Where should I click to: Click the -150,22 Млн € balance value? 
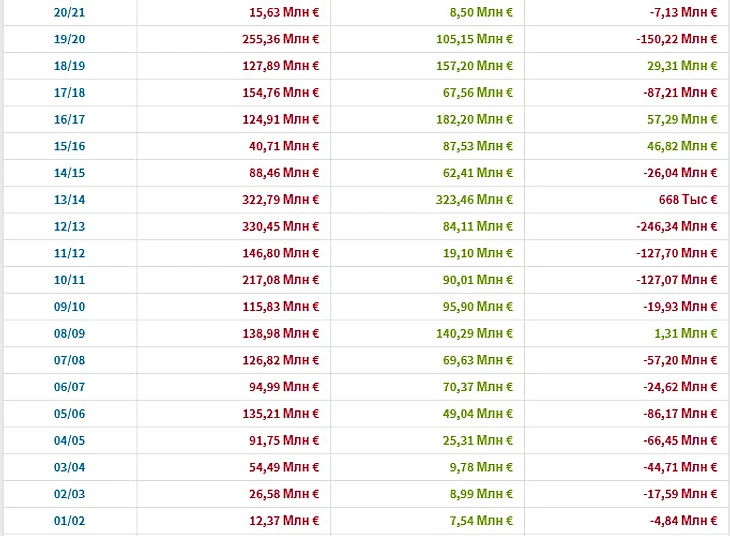coord(676,39)
